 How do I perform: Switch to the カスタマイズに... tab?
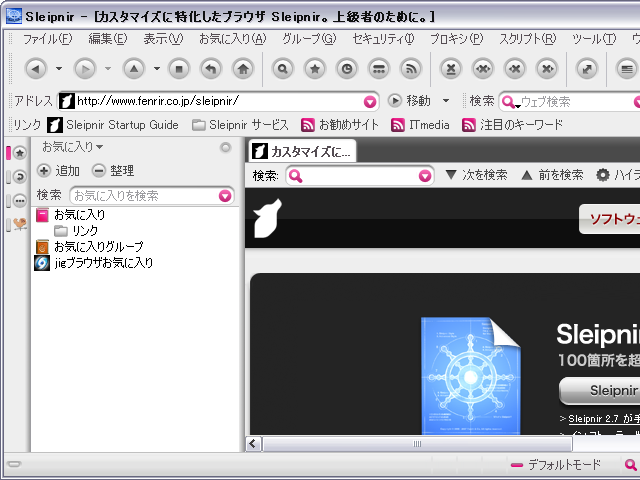pos(302,151)
